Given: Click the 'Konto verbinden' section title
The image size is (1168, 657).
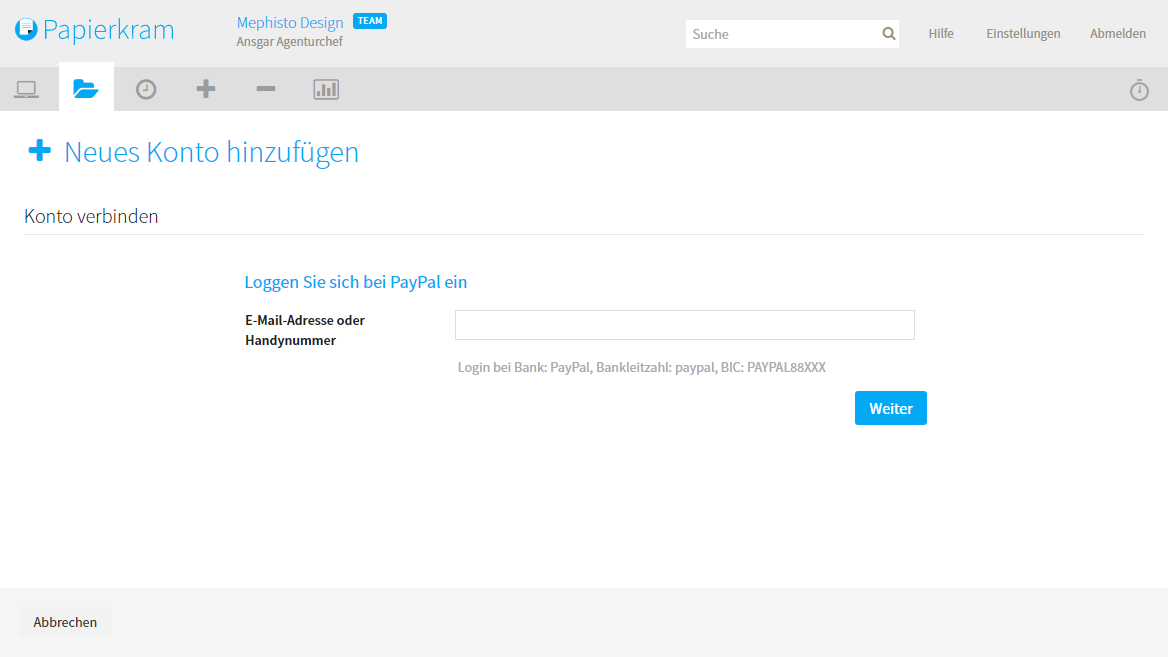Looking at the screenshot, I should [x=91, y=216].
